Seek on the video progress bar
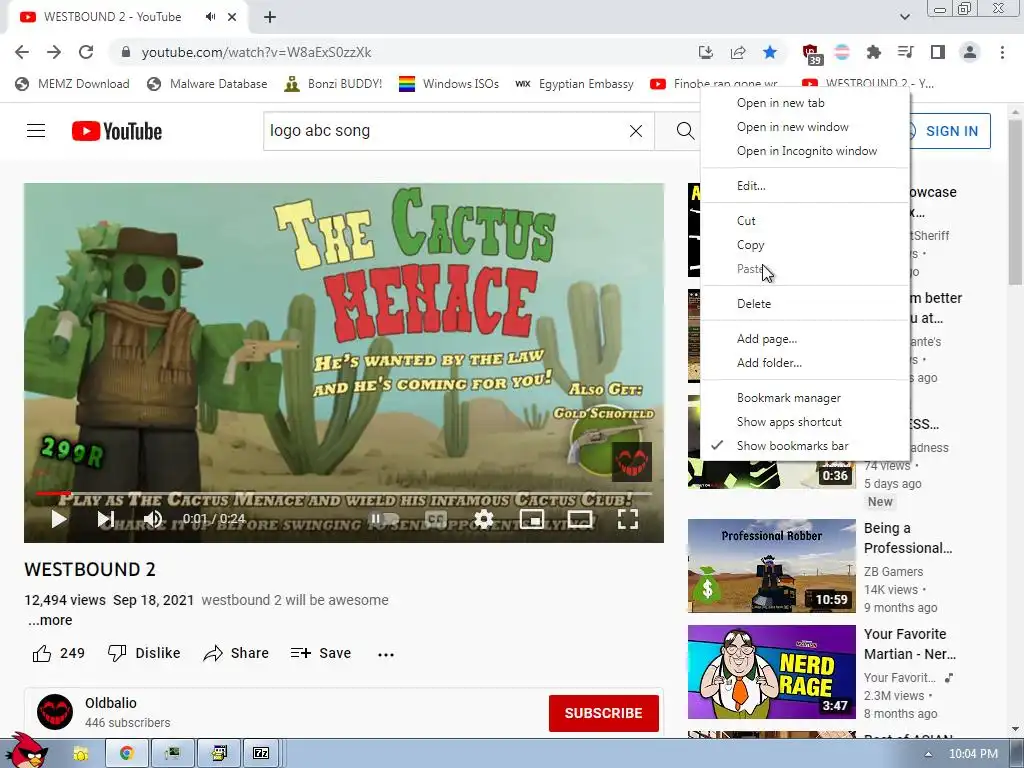Viewport: 1024px width, 768px height. coord(344,493)
